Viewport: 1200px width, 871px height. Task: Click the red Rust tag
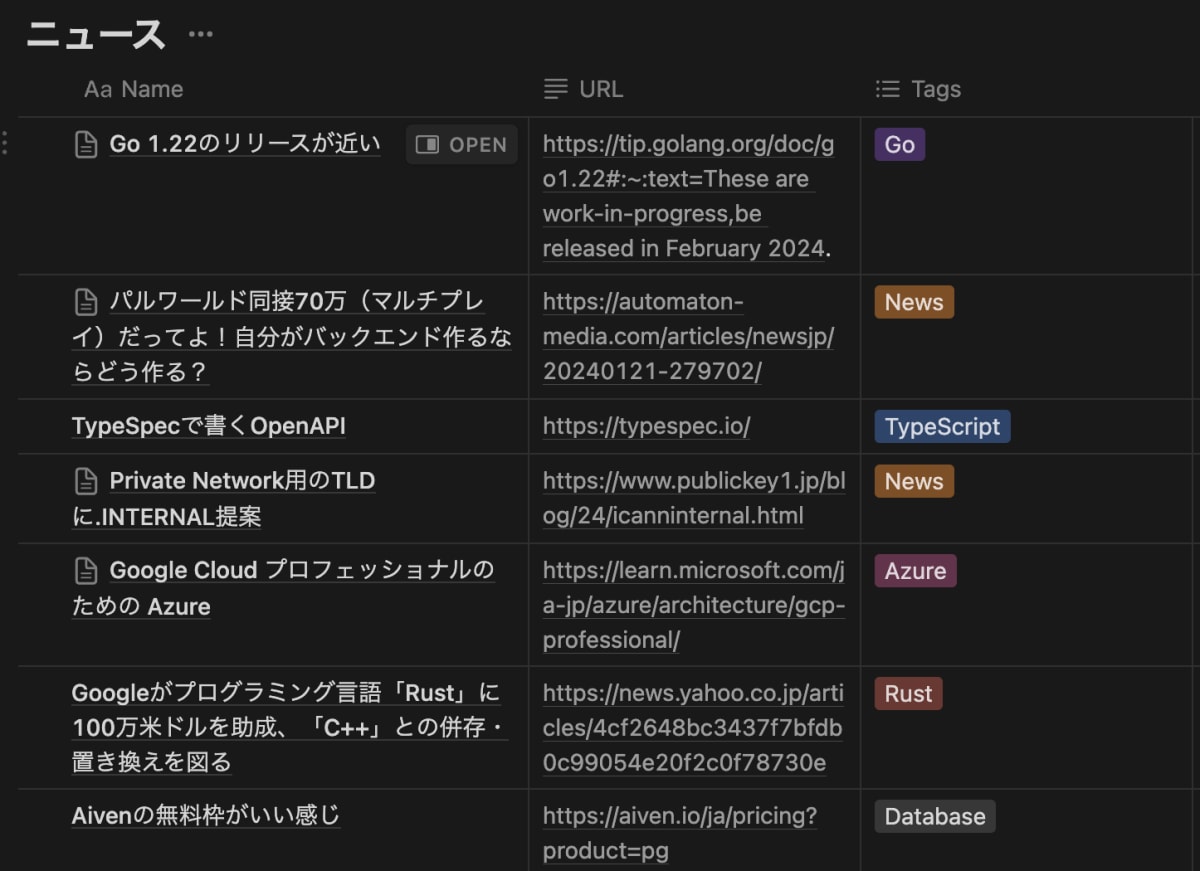click(908, 694)
